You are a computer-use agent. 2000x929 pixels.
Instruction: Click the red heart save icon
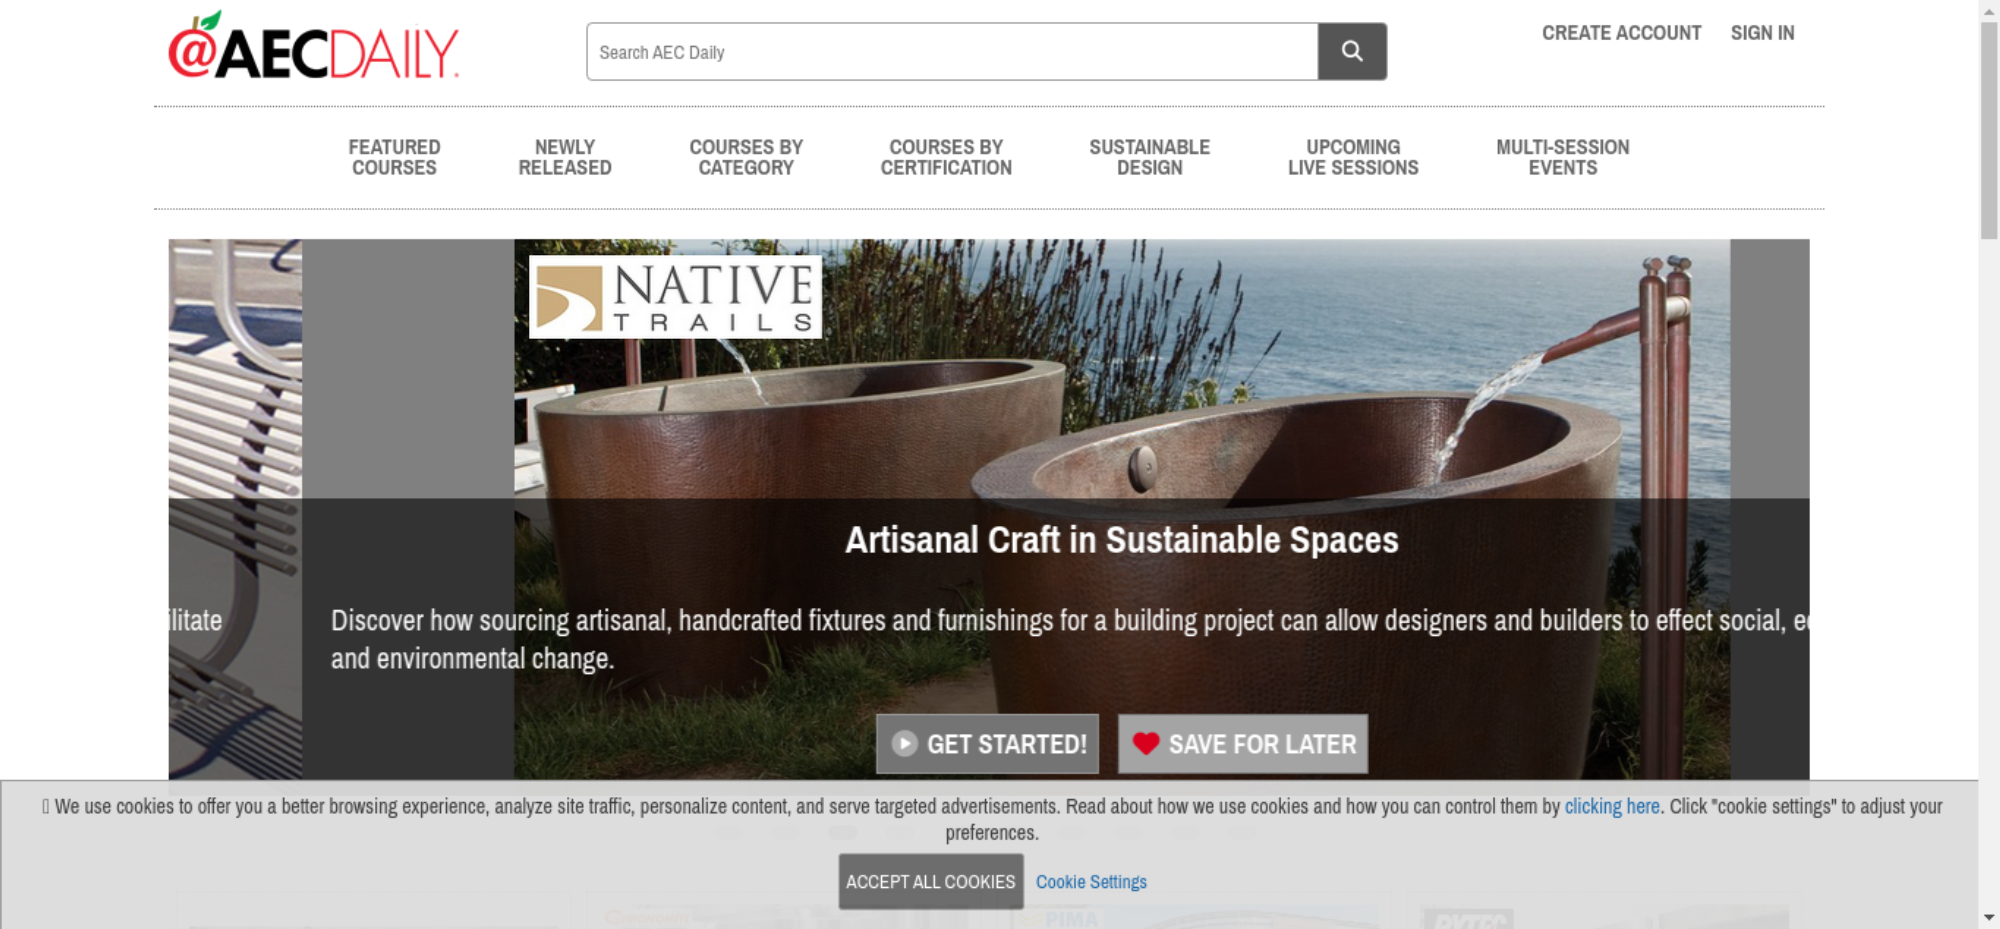coord(1146,743)
